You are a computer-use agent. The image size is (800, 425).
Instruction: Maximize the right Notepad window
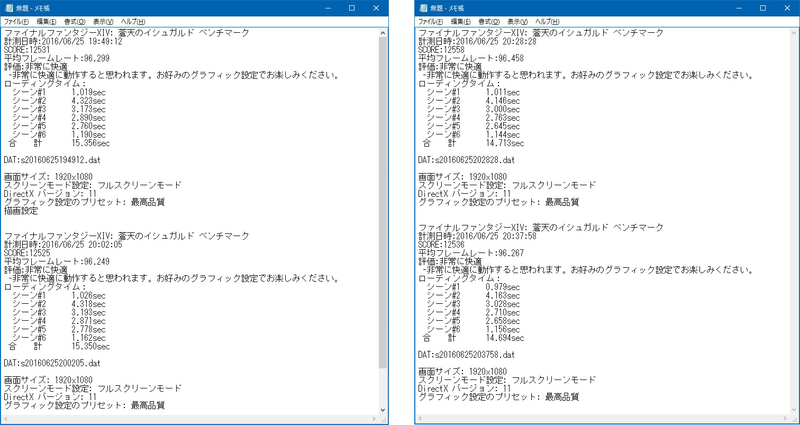pos(763,8)
